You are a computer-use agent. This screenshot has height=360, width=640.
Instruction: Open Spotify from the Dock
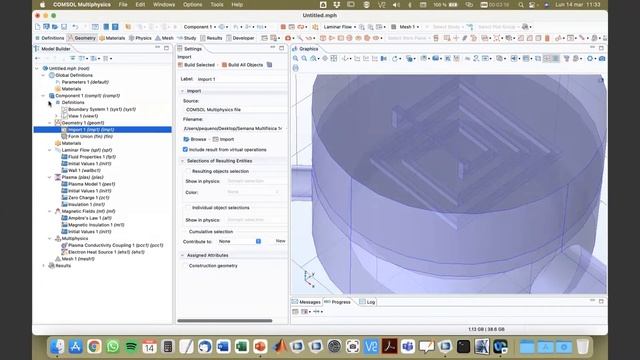coord(131,347)
